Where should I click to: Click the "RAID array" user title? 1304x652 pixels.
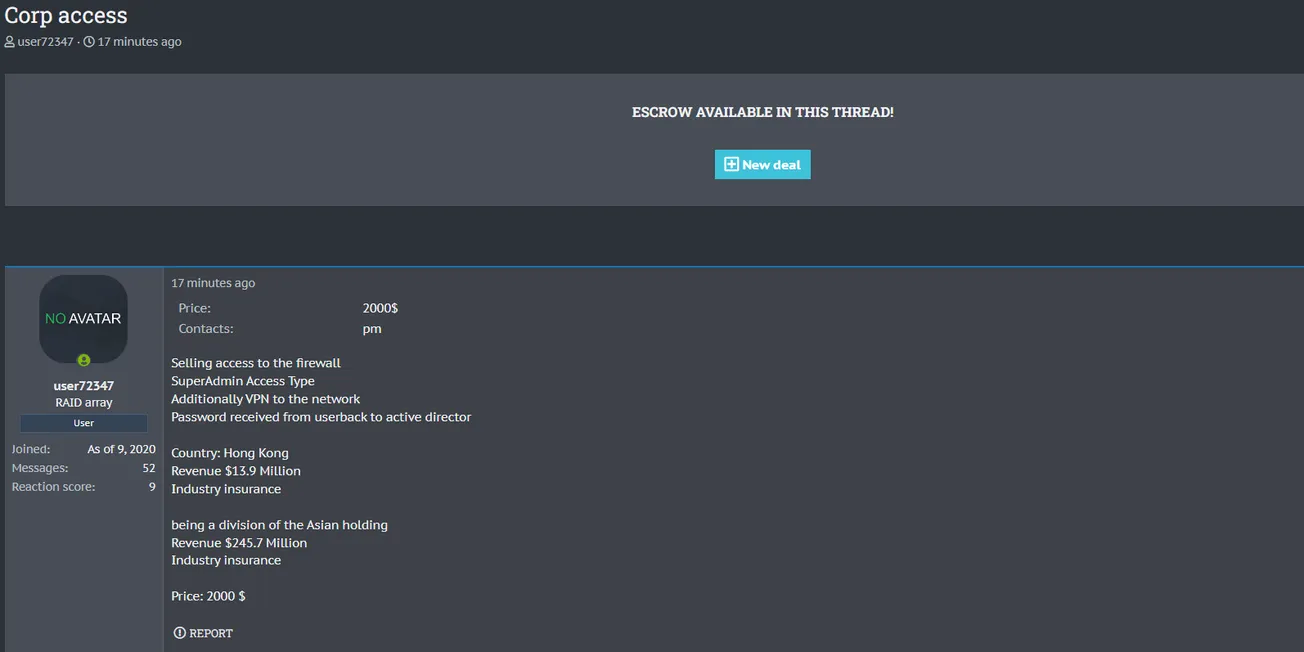coord(83,403)
